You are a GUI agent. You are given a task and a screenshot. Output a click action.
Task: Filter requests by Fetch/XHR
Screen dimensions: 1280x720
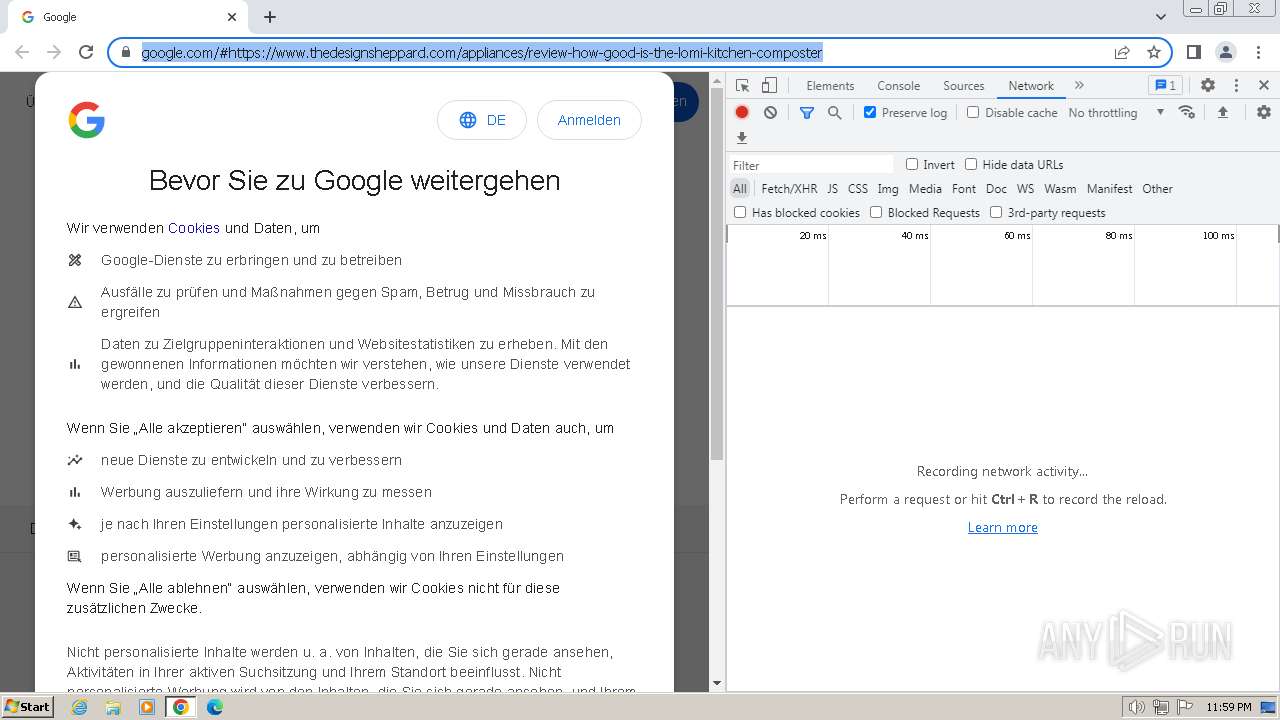789,189
